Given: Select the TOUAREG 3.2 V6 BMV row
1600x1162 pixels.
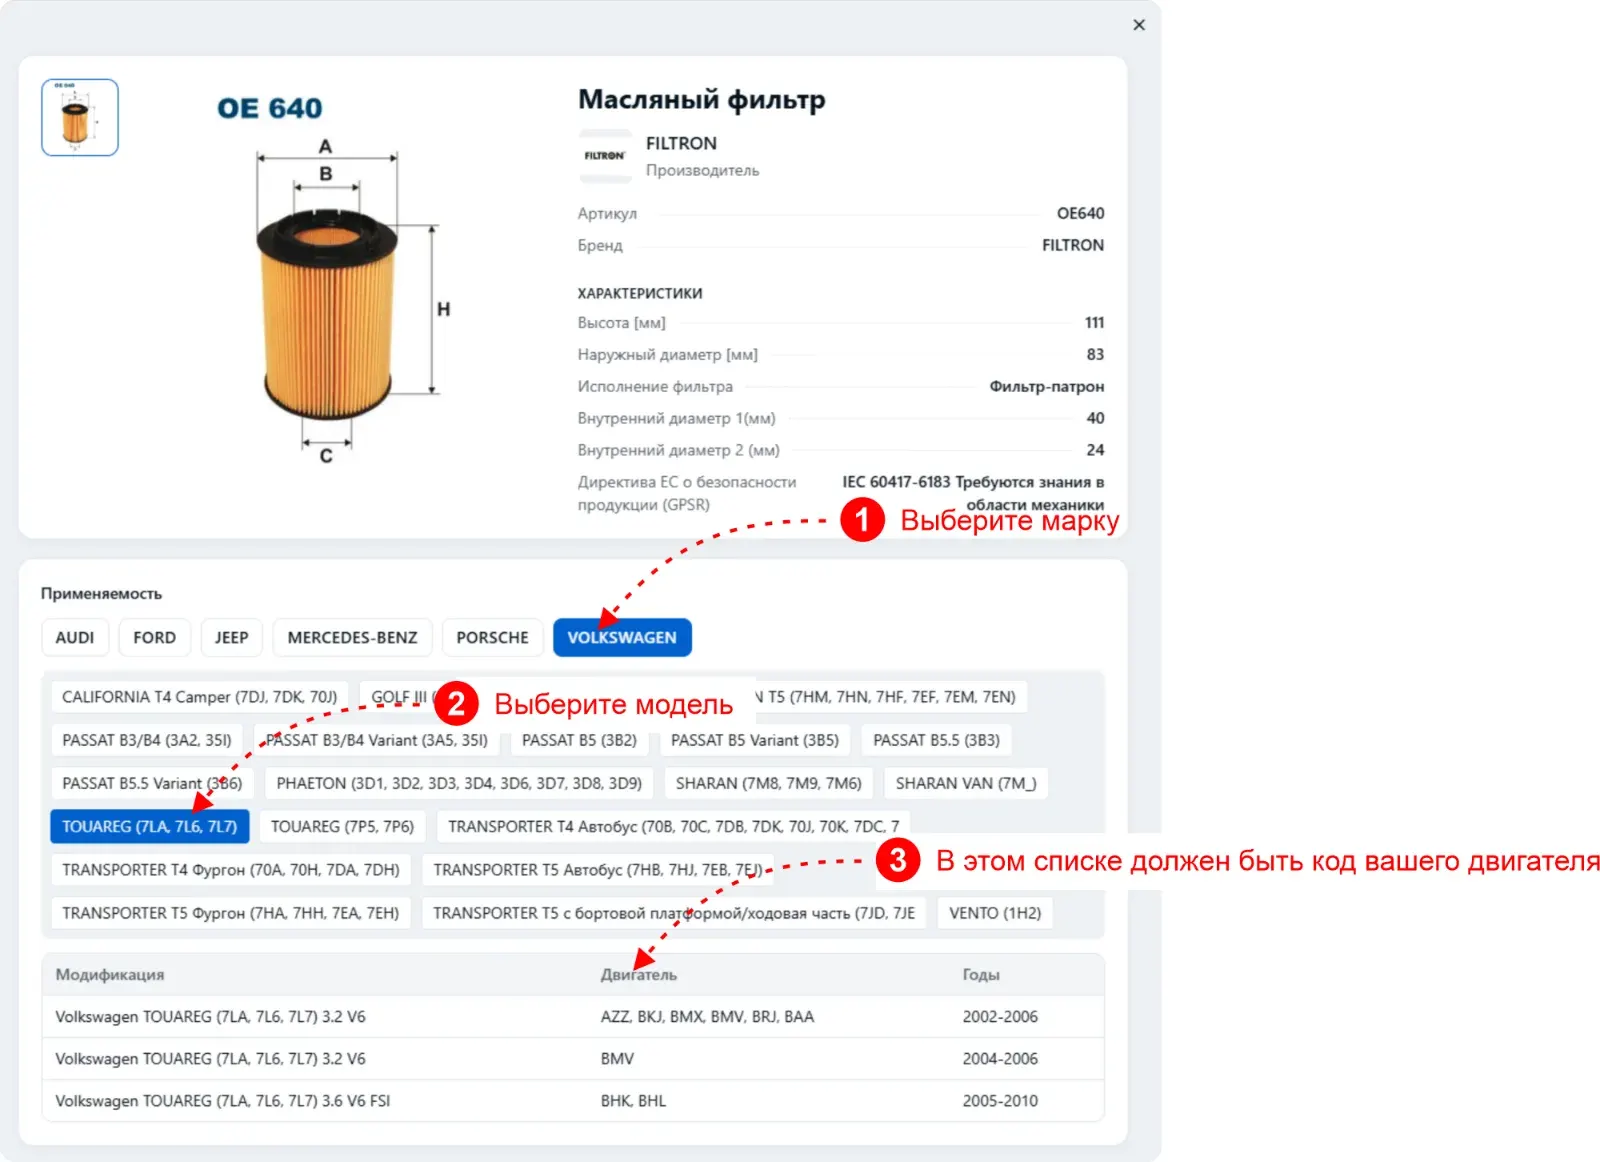Looking at the screenshot, I should [573, 1059].
